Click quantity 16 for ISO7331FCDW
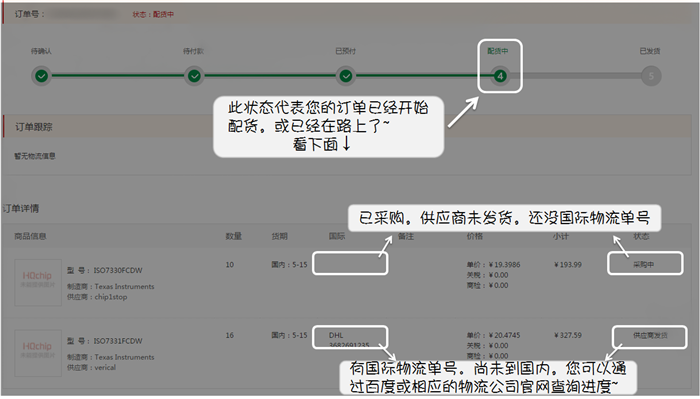700x399 pixels. pos(229,335)
